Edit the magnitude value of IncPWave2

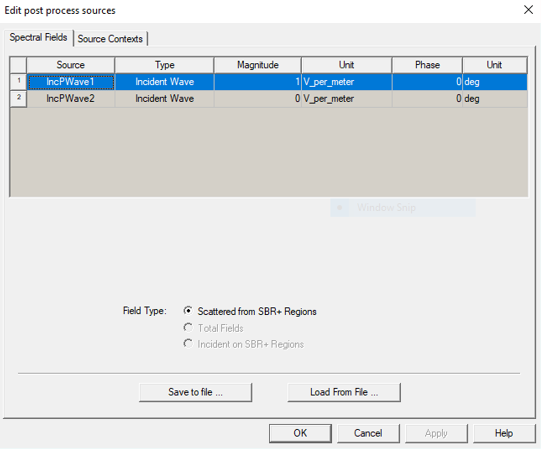(258, 99)
